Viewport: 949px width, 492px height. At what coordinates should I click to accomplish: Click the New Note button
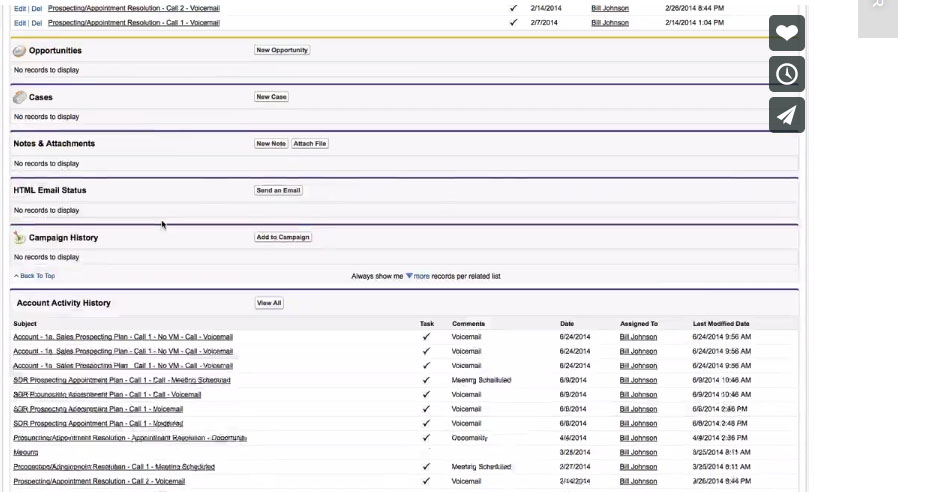[271, 143]
